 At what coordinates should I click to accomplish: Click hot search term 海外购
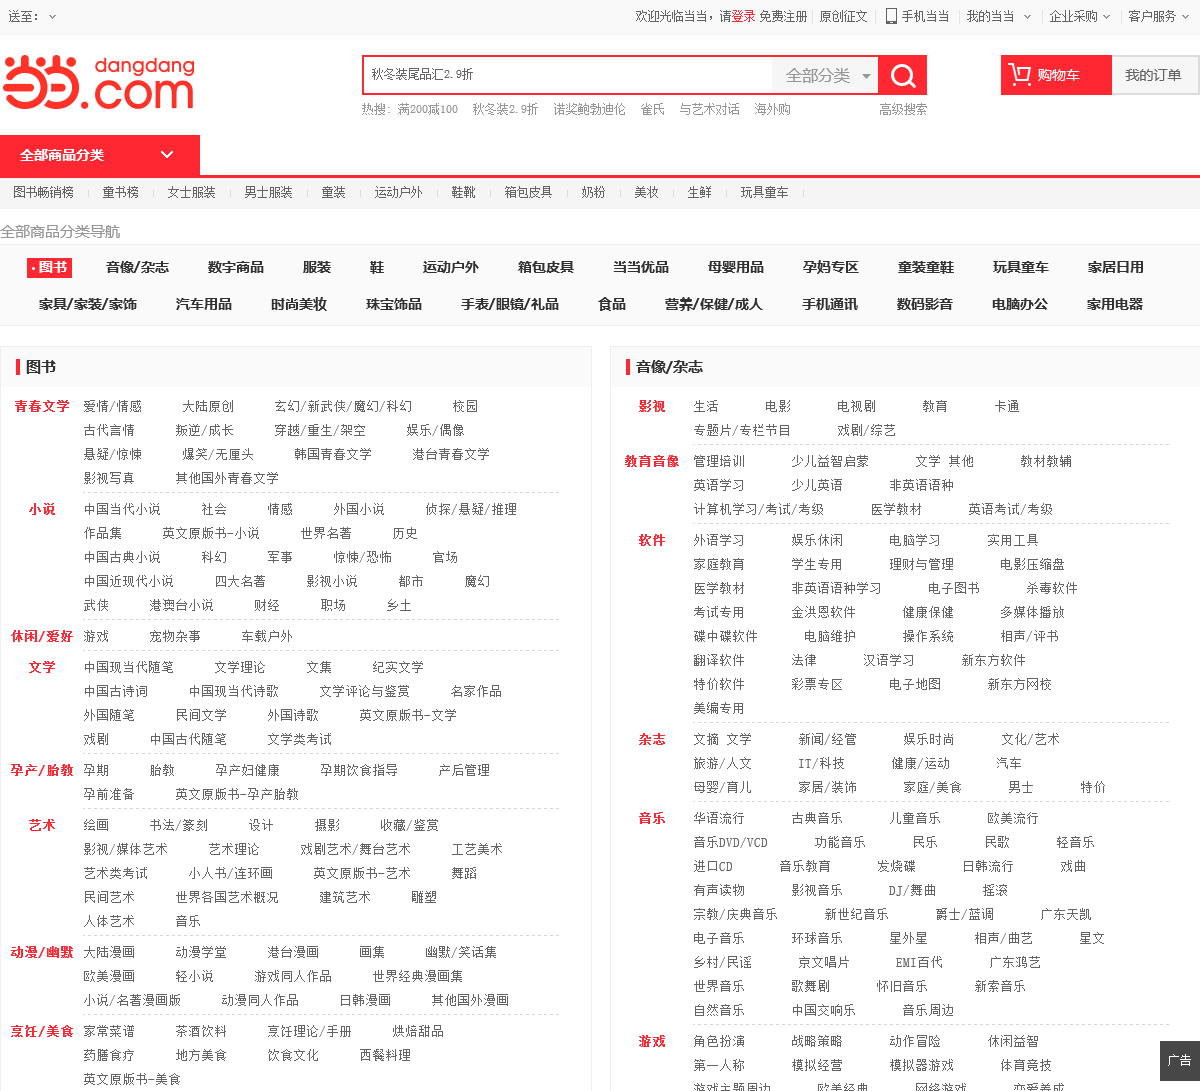772,109
